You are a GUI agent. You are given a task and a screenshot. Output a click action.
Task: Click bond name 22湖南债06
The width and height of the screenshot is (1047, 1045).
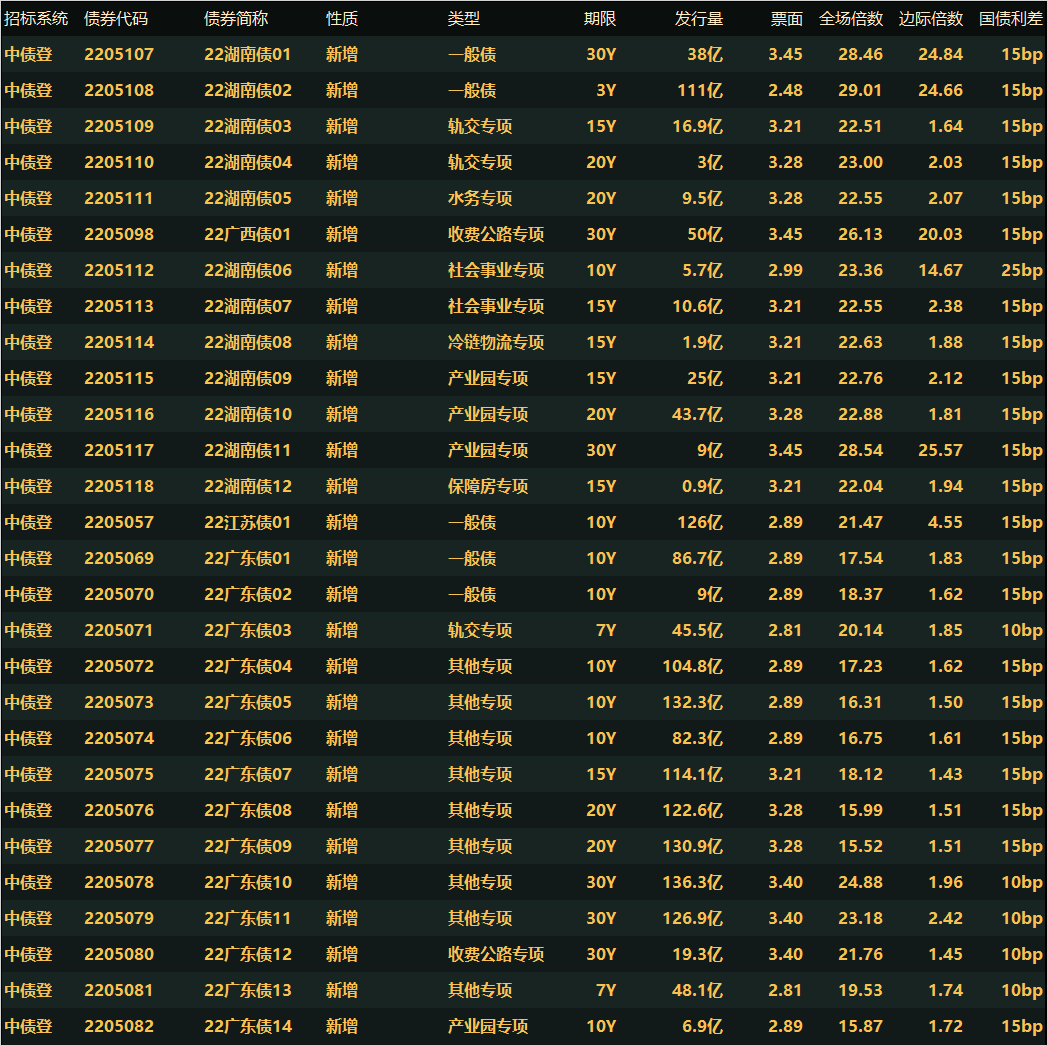(x=248, y=270)
